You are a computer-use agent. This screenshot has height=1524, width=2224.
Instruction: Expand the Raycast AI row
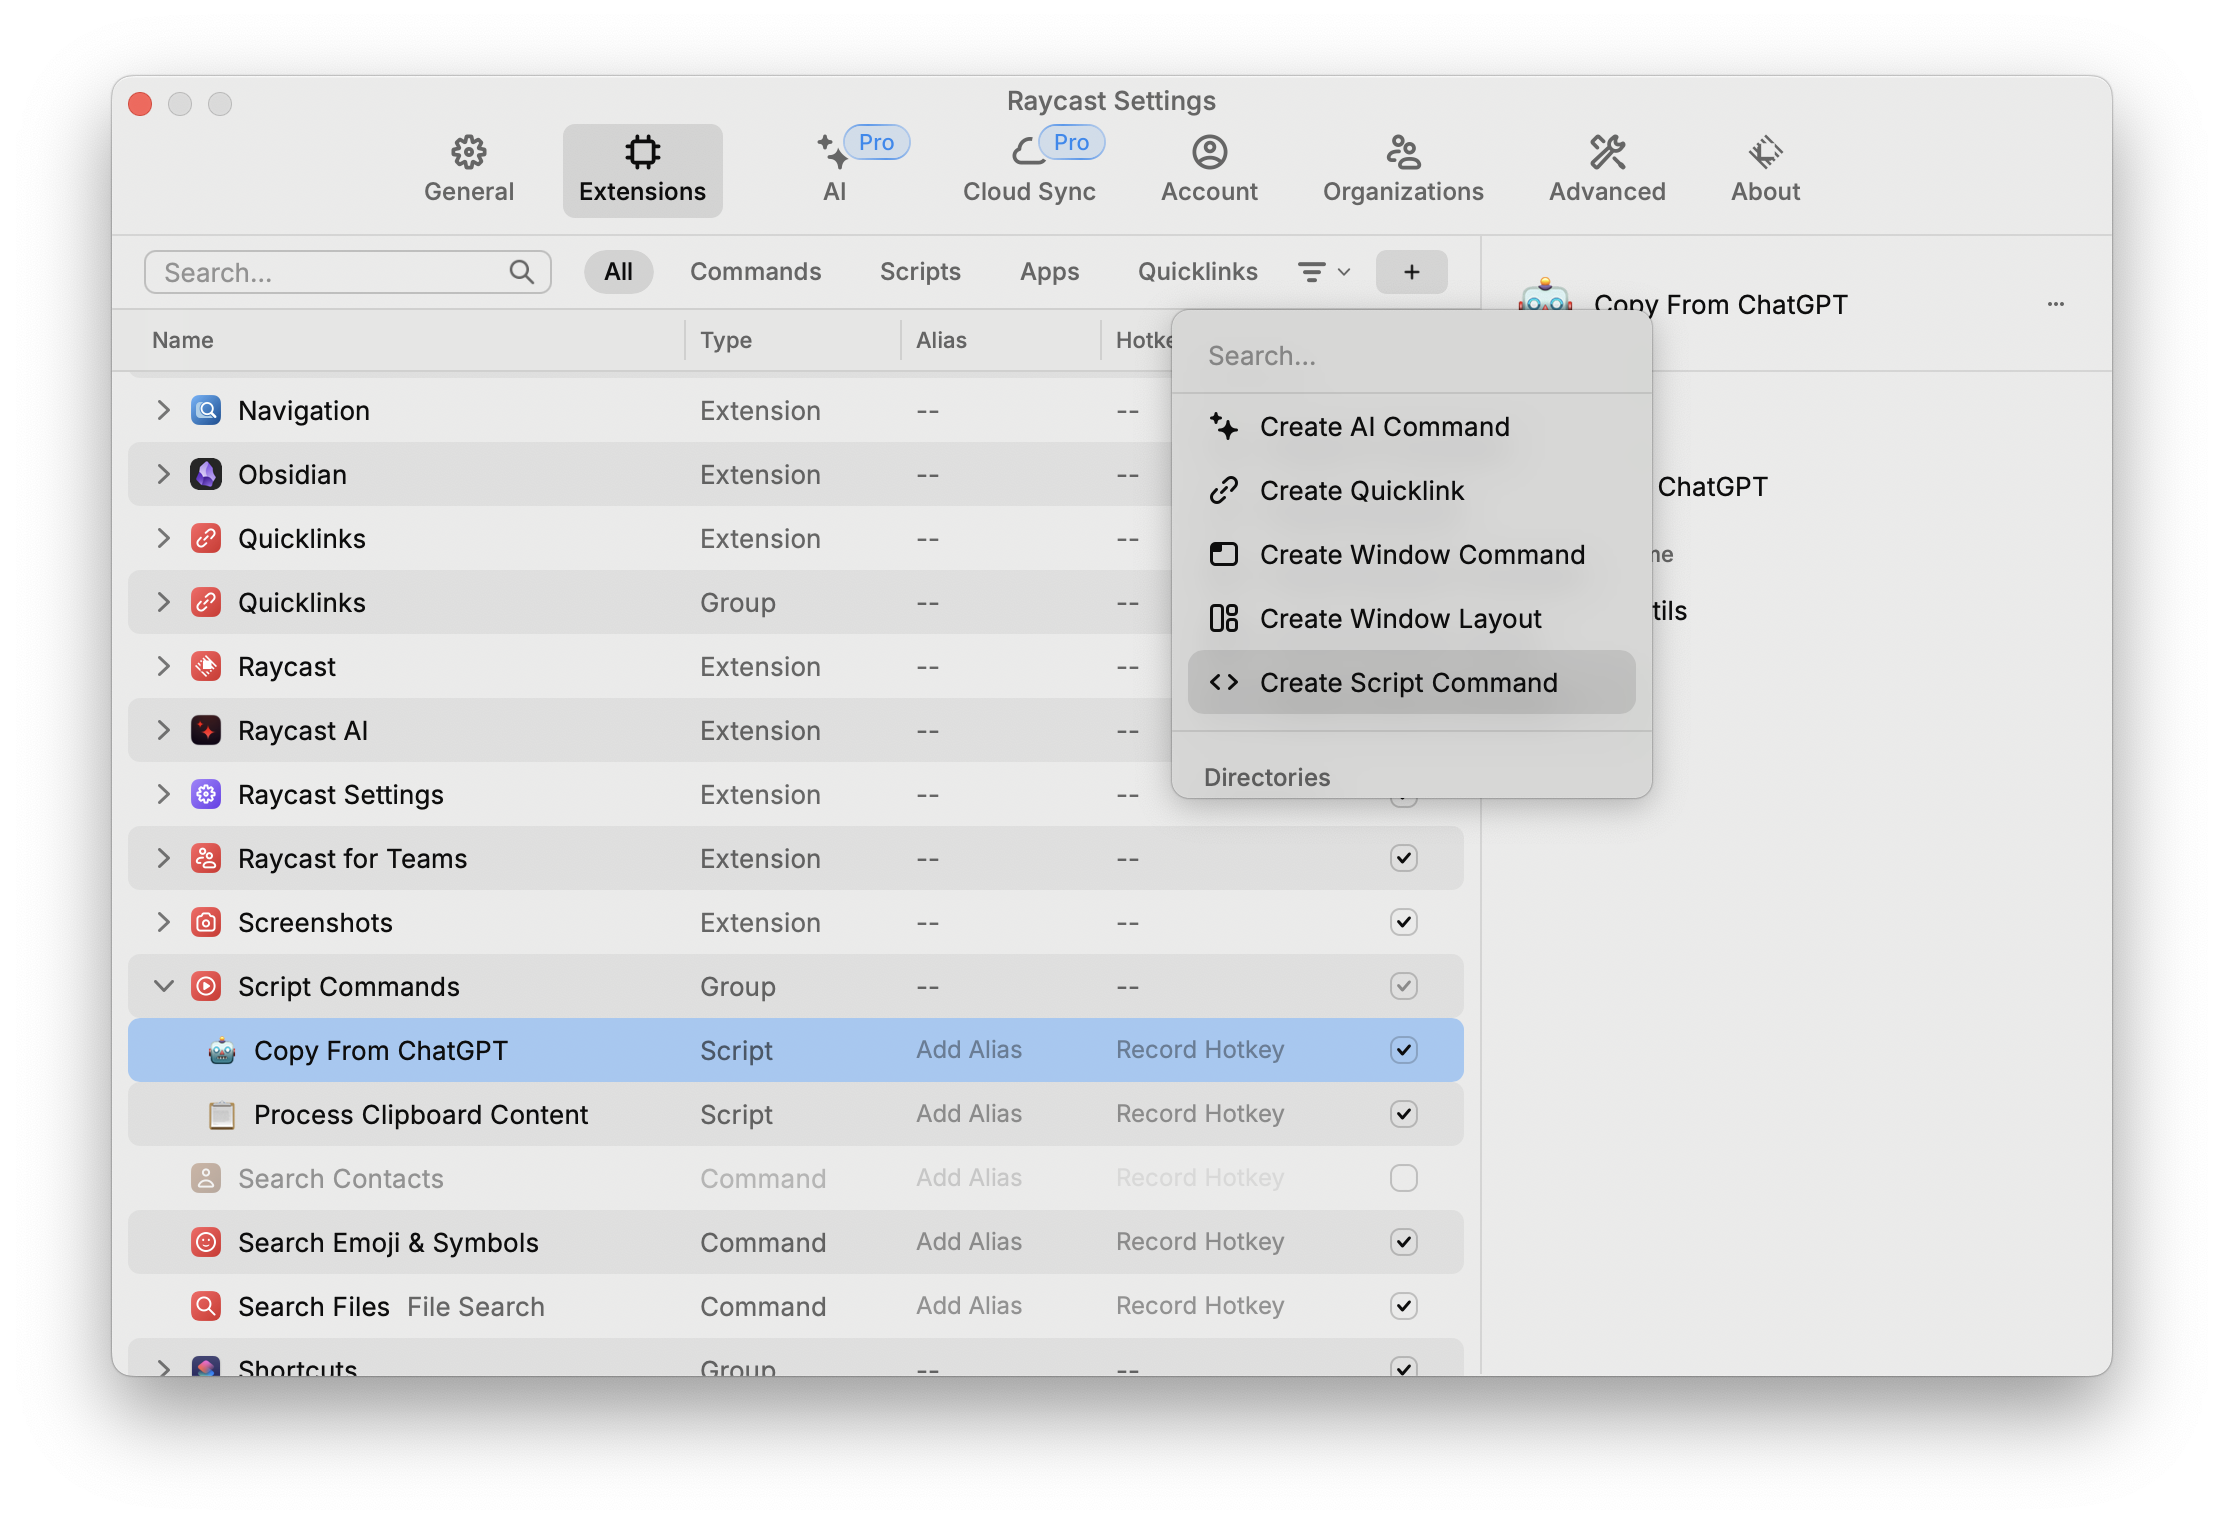tap(163, 731)
